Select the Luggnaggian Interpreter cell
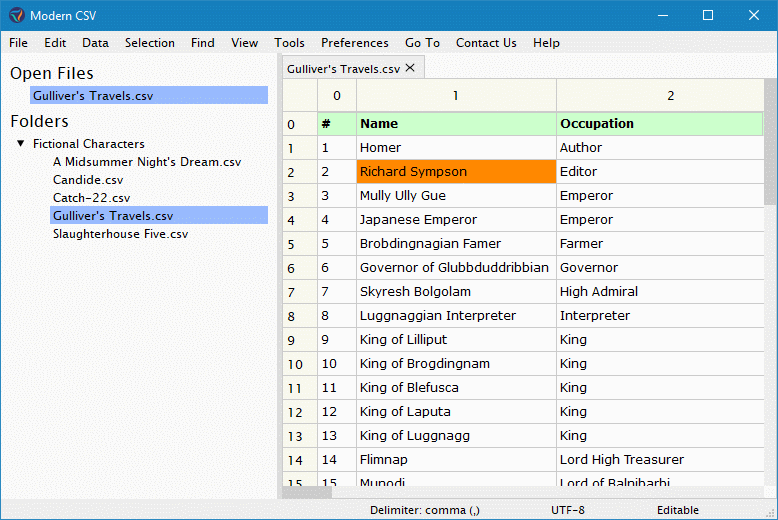778x520 pixels. point(456,316)
